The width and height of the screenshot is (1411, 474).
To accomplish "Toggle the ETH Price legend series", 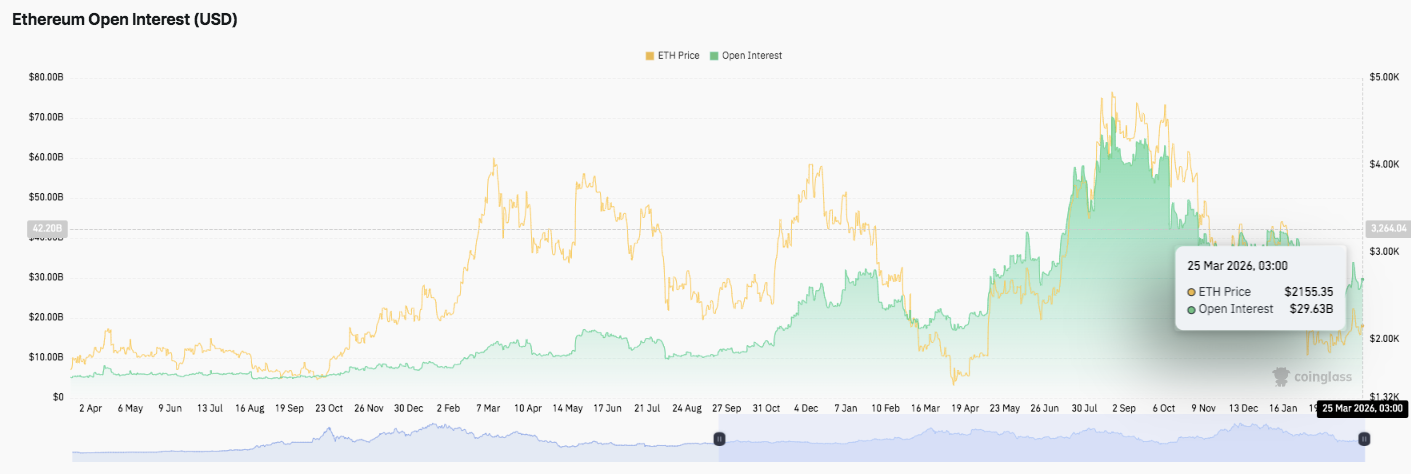I will (x=675, y=55).
